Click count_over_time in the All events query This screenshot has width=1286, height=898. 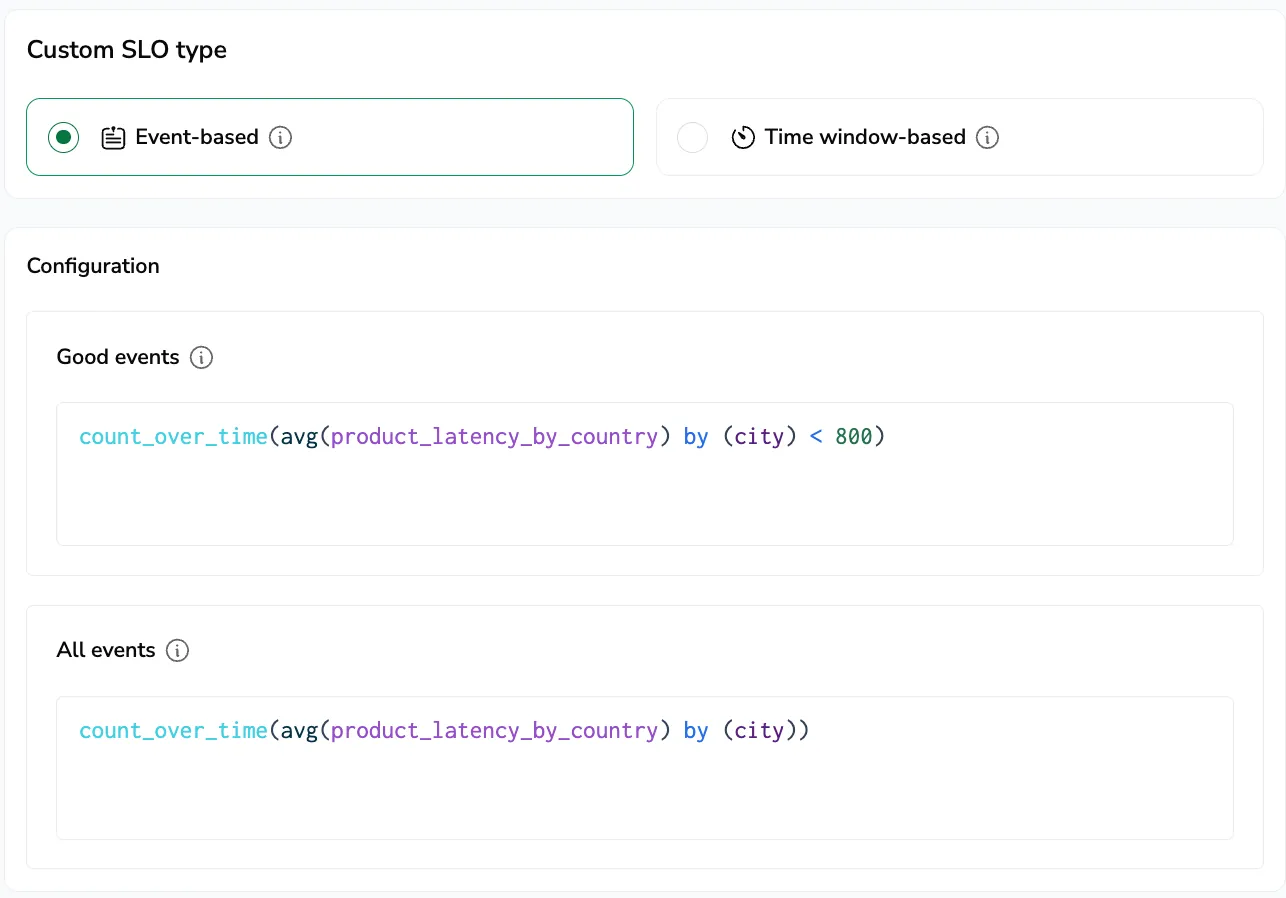point(173,731)
